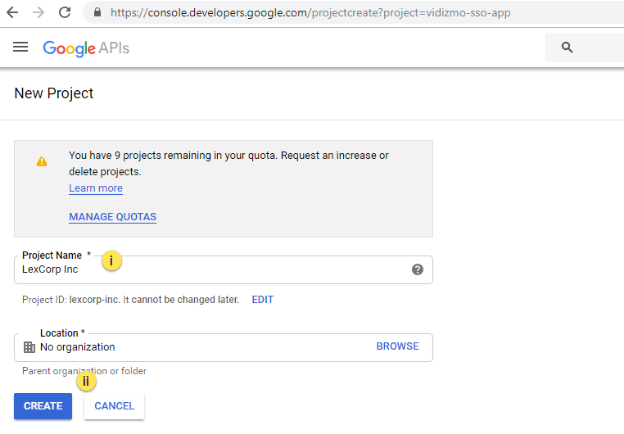This screenshot has width=624, height=434.
Task: Open the Learn more link
Action: tap(96, 188)
